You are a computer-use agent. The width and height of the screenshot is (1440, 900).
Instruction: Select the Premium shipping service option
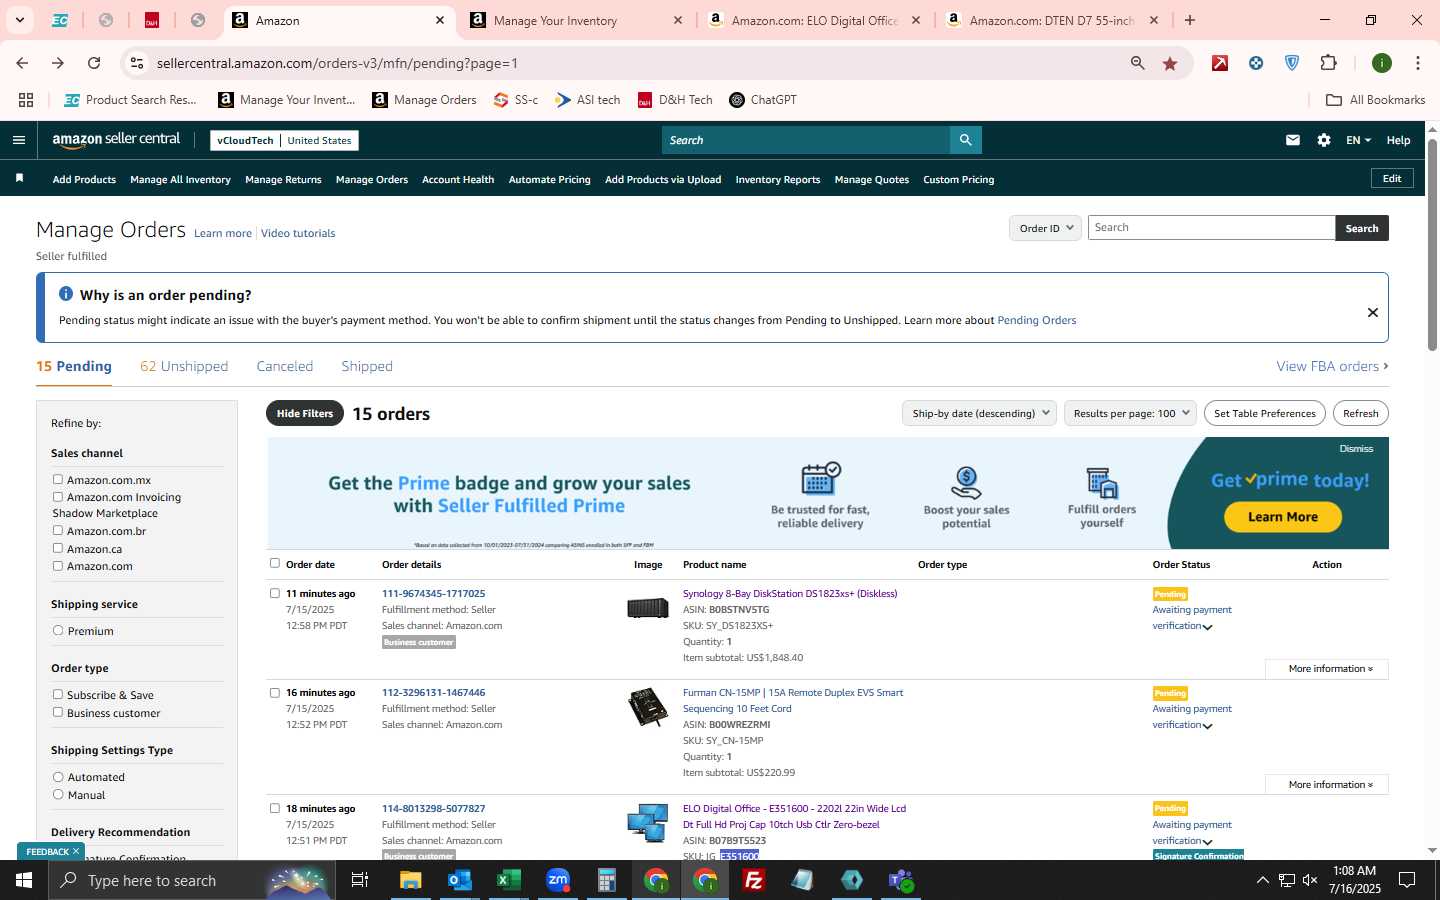click(x=58, y=631)
